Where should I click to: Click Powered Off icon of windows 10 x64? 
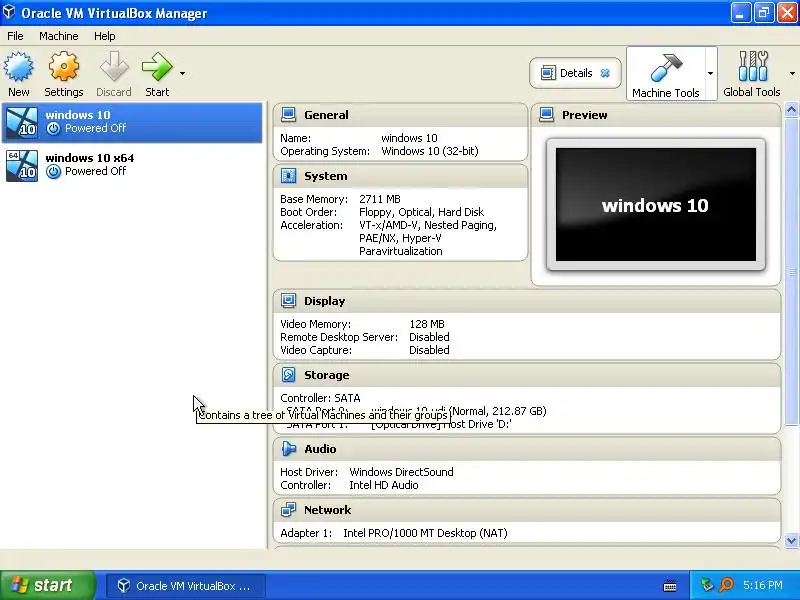click(x=53, y=171)
